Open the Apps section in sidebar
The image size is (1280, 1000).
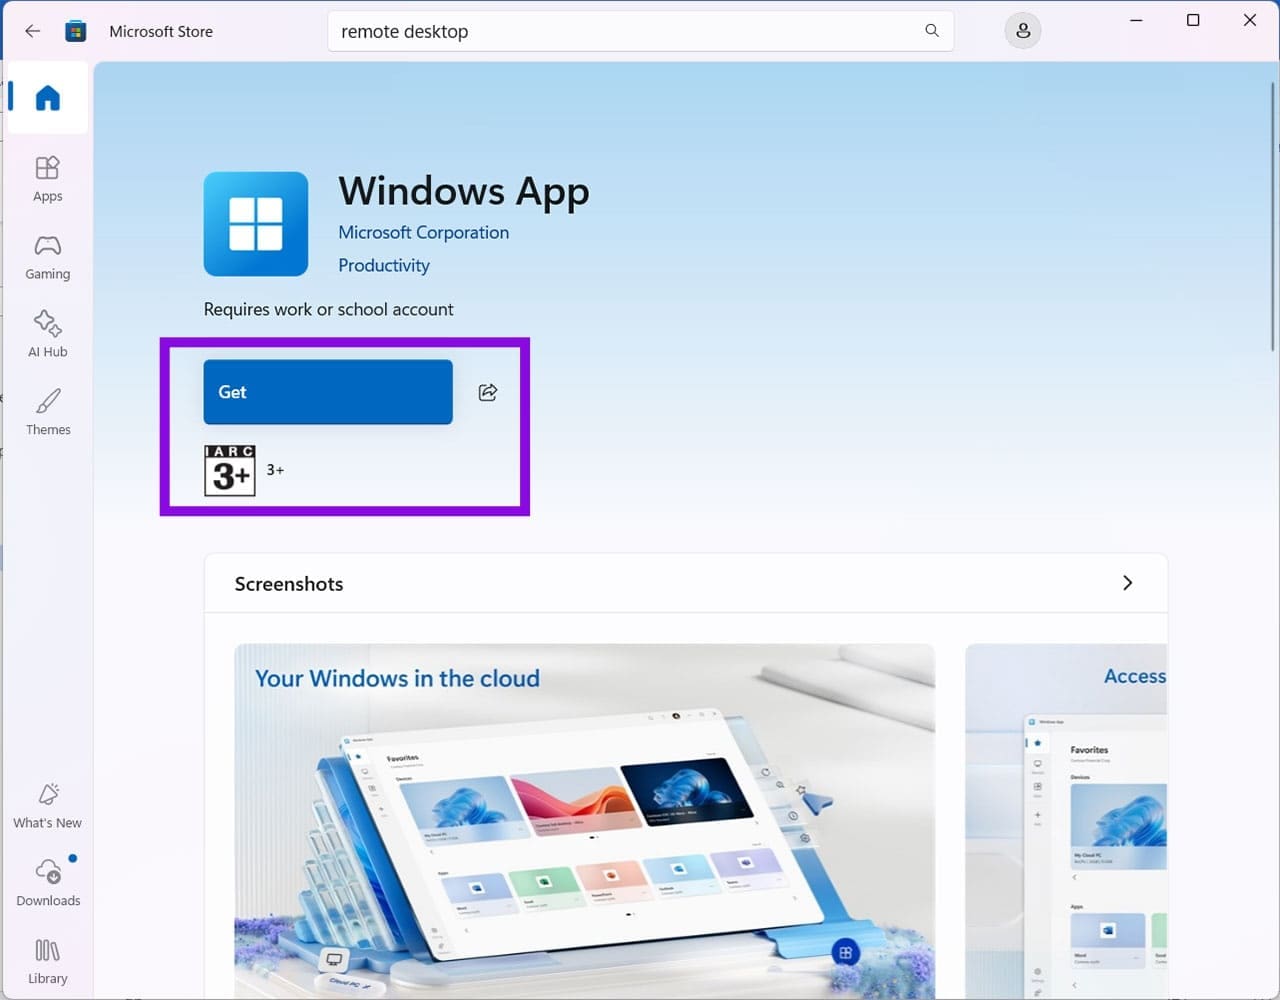pyautogui.click(x=48, y=180)
